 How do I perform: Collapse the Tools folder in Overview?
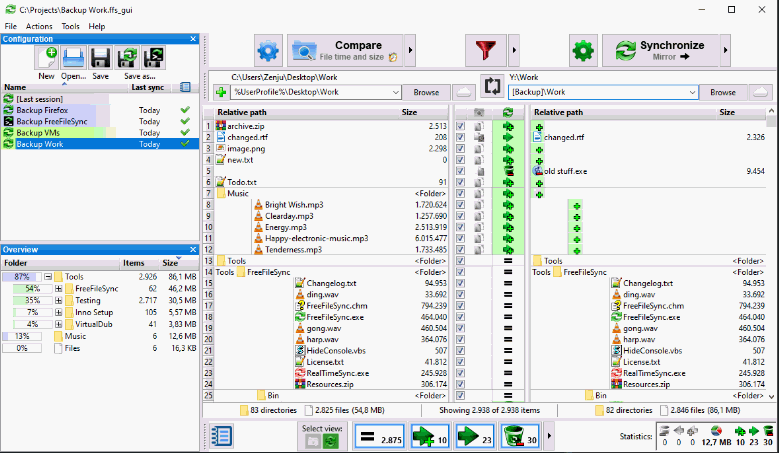[x=48, y=277]
